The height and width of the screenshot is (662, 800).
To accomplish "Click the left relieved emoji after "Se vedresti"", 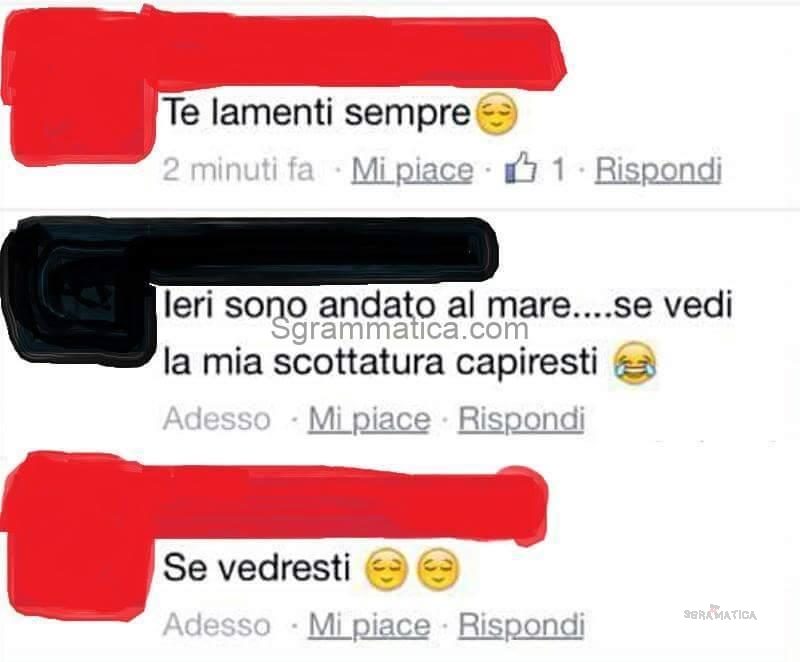I will click(387, 569).
